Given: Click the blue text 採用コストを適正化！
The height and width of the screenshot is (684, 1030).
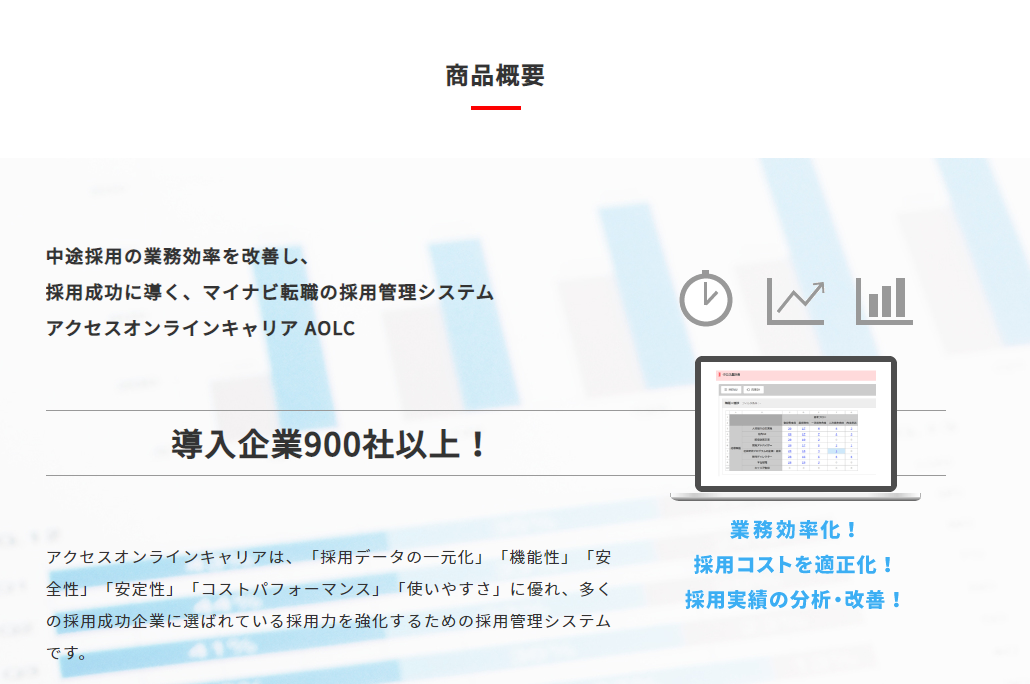Looking at the screenshot, I should coord(795,564).
